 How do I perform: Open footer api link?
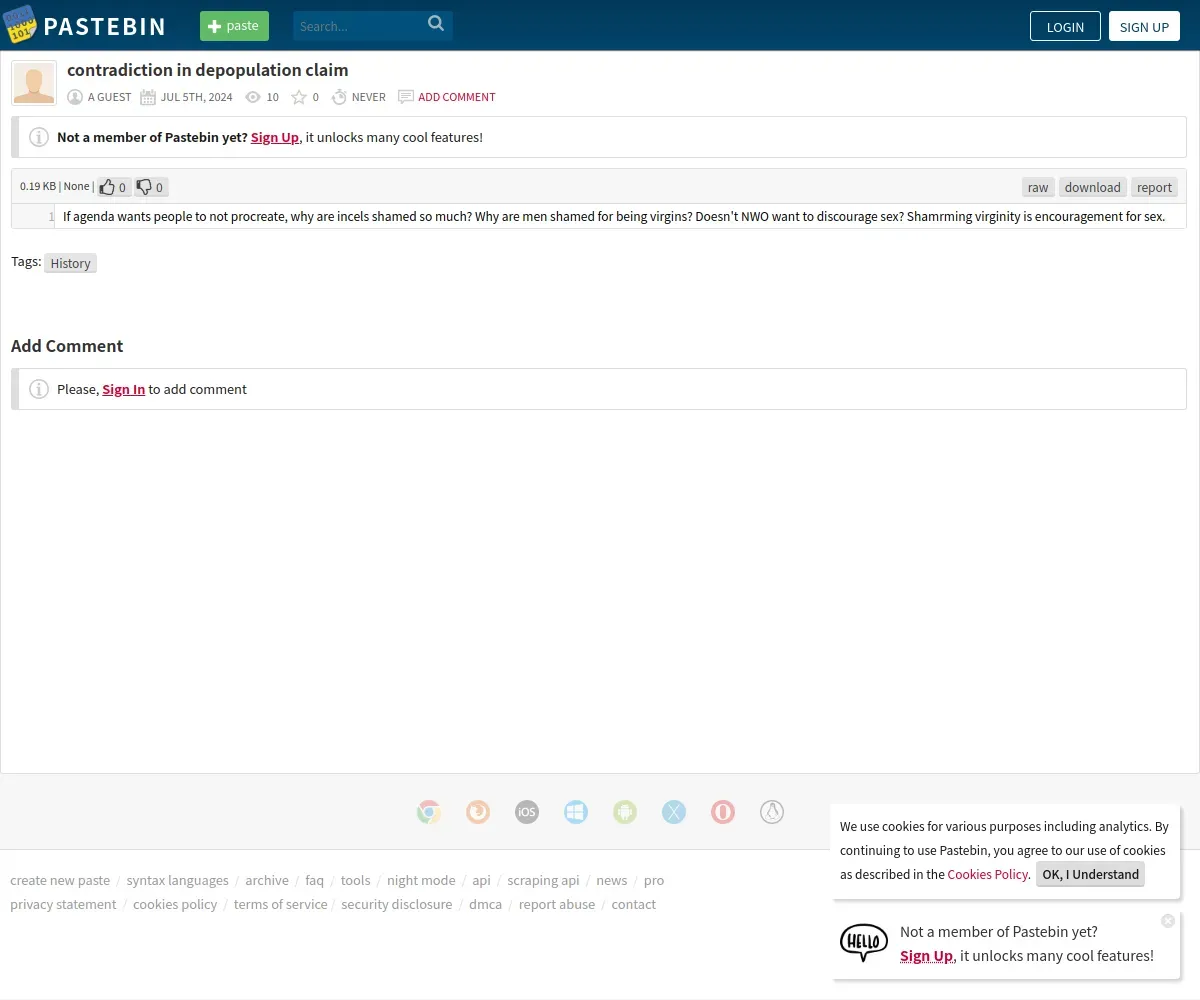pyautogui.click(x=481, y=880)
